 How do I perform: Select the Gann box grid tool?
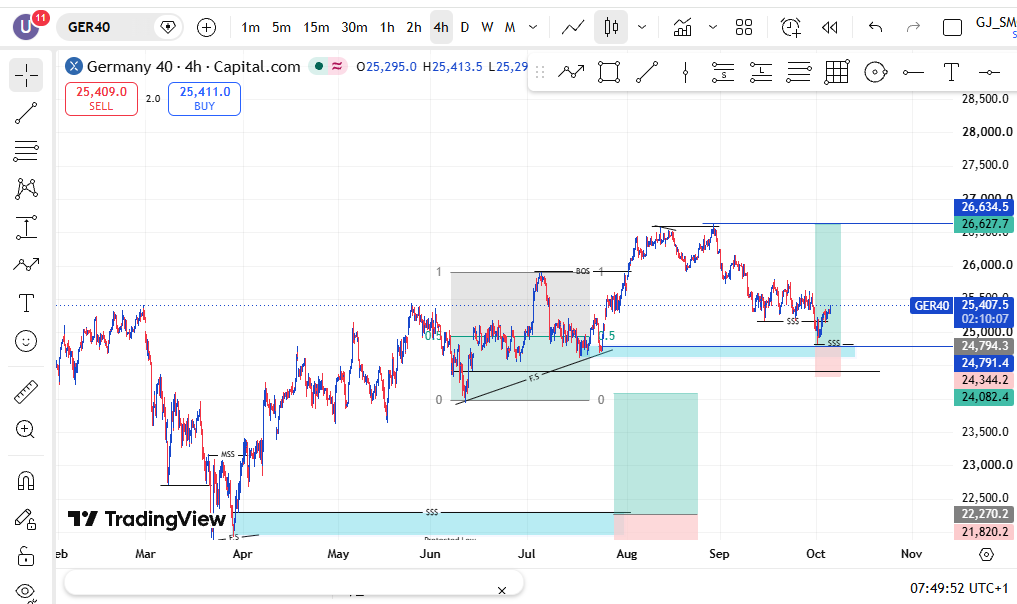(837, 72)
